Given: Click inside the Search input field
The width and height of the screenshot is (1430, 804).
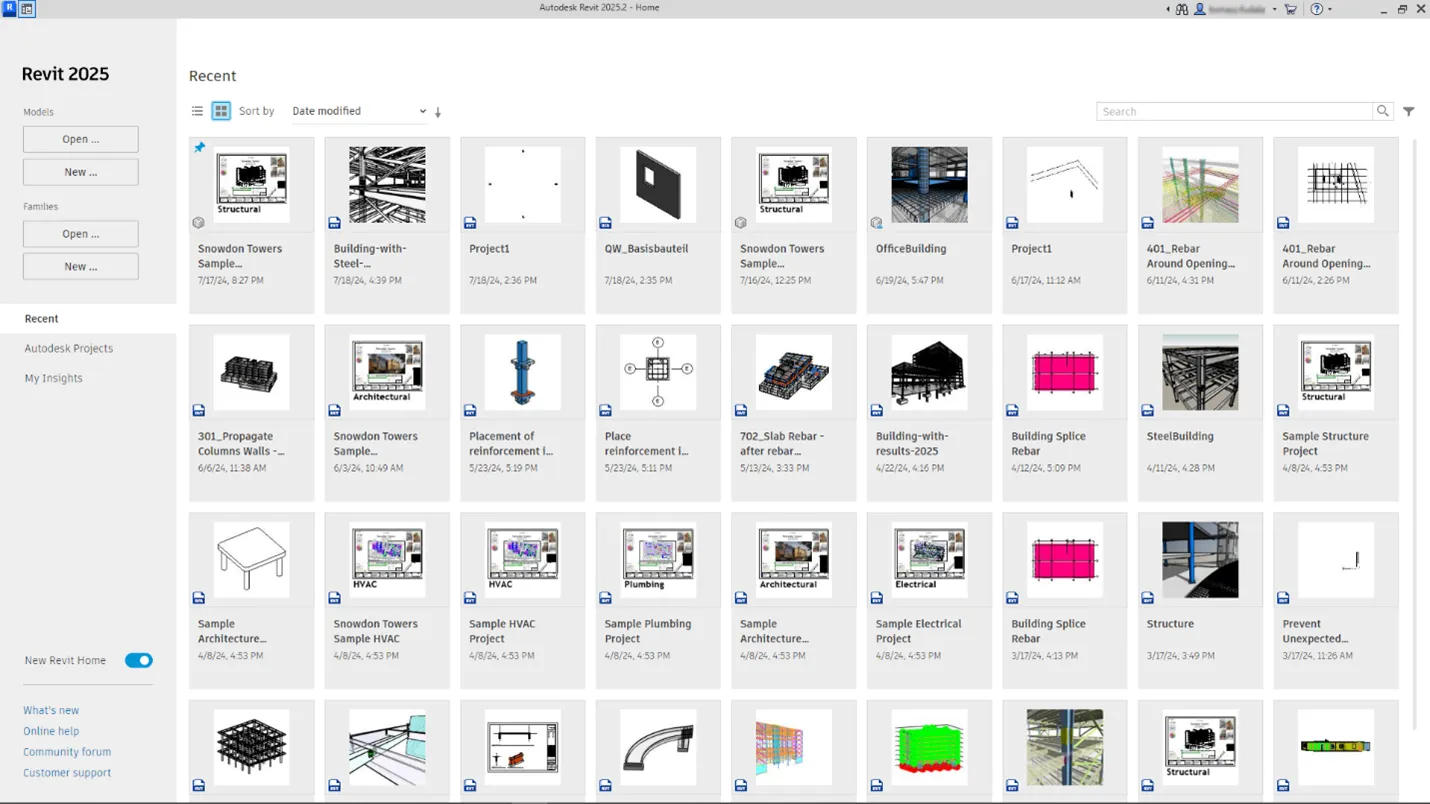Looking at the screenshot, I should point(1235,111).
